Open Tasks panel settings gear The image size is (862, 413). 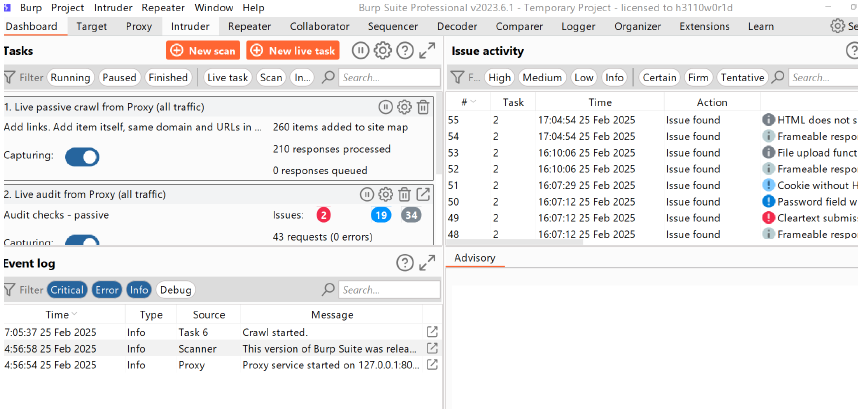point(383,51)
